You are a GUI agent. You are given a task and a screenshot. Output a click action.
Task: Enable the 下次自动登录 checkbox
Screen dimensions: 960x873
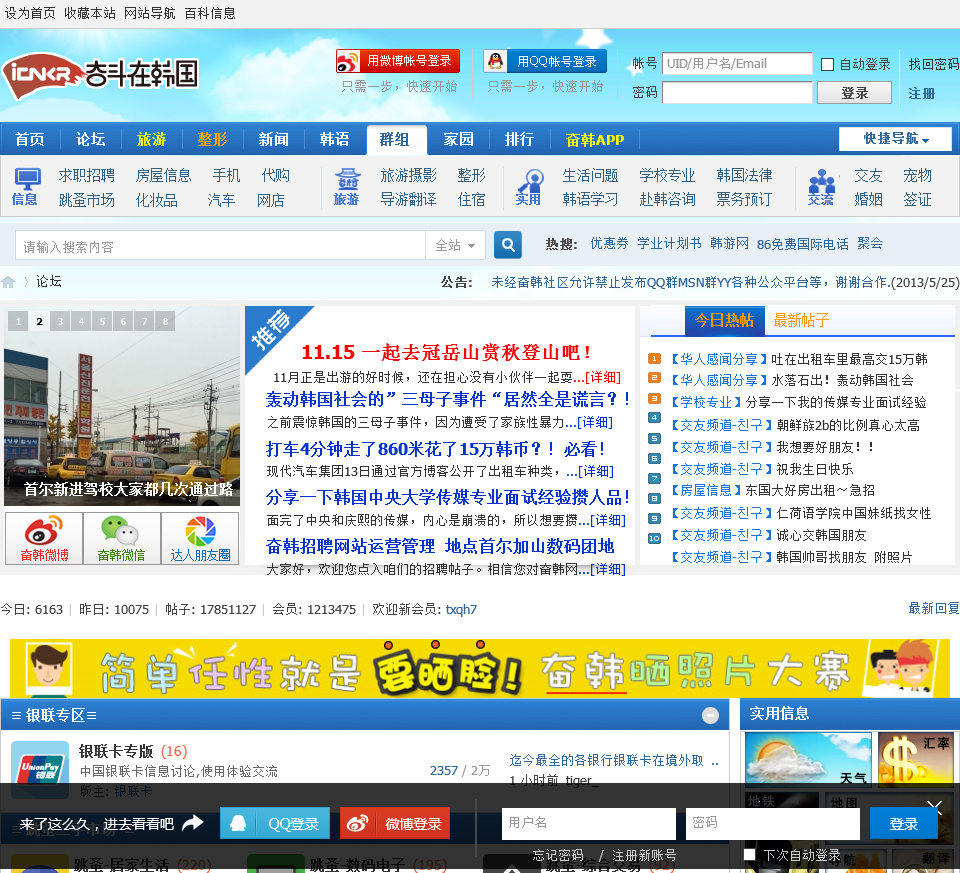749,854
